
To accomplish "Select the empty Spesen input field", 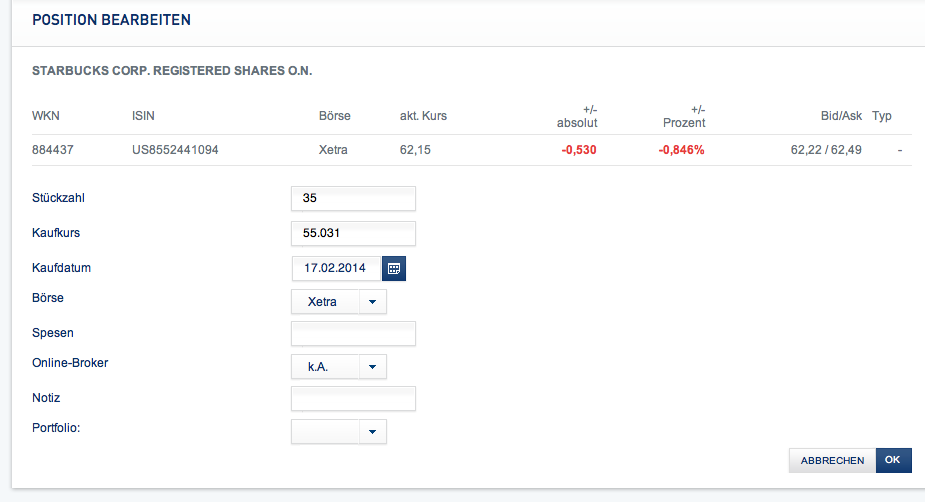I will [x=353, y=333].
